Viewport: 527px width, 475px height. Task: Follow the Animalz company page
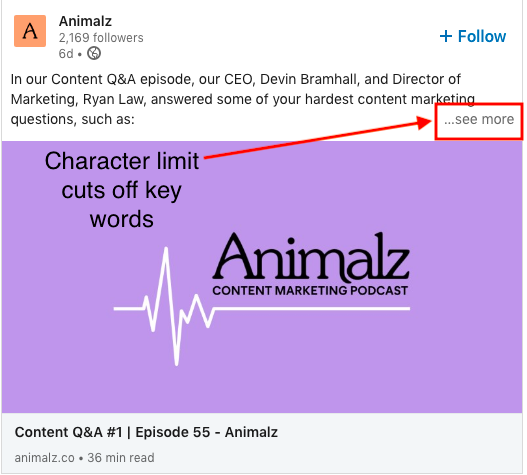coord(473,36)
